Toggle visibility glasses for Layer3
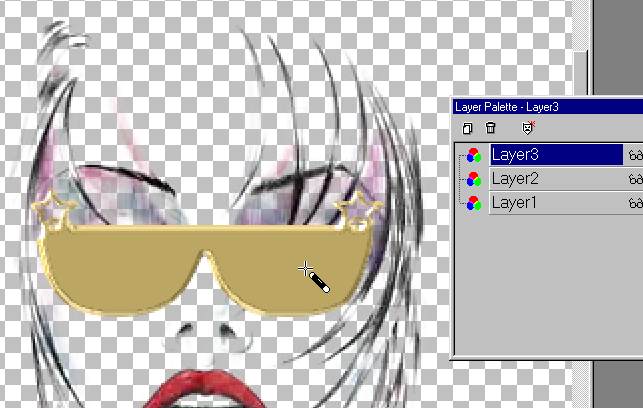 [x=636, y=155]
